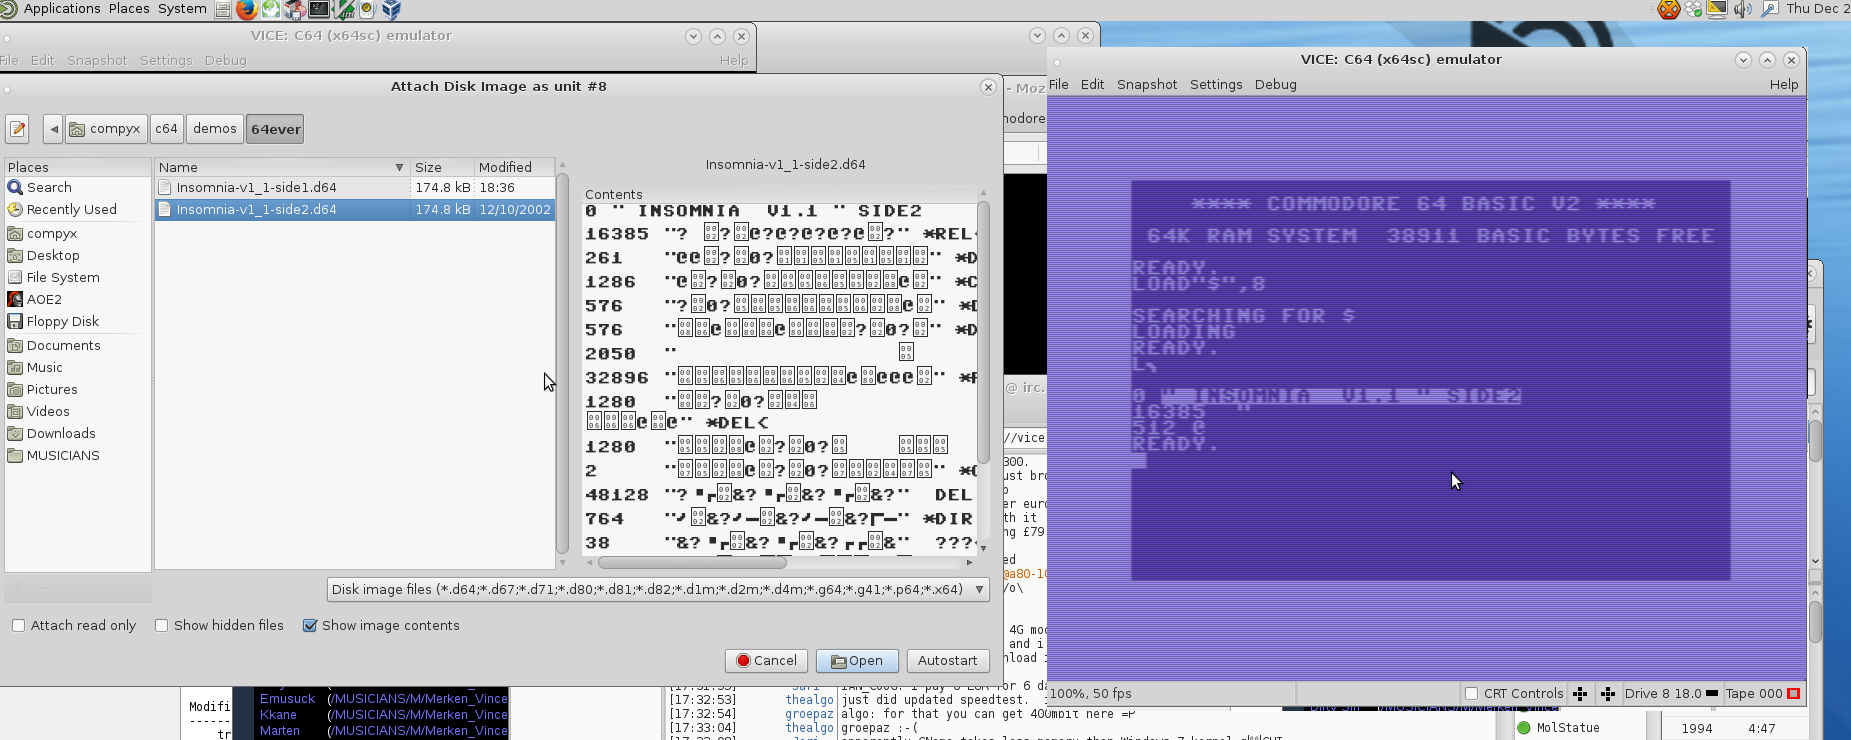Sort files by the Name column header

281,167
